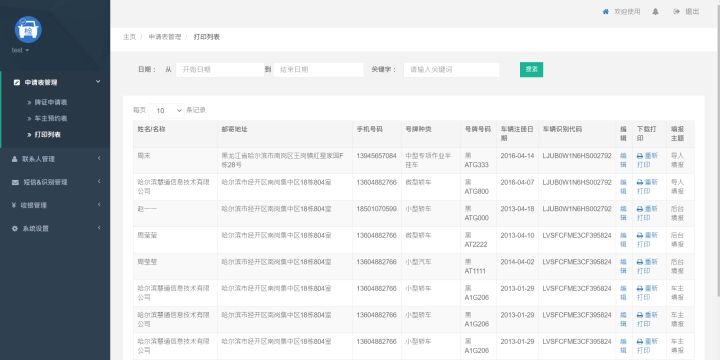Click the 开始日期 start date field
Image resolution: width=720 pixels, height=360 pixels.
pyautogui.click(x=220, y=70)
